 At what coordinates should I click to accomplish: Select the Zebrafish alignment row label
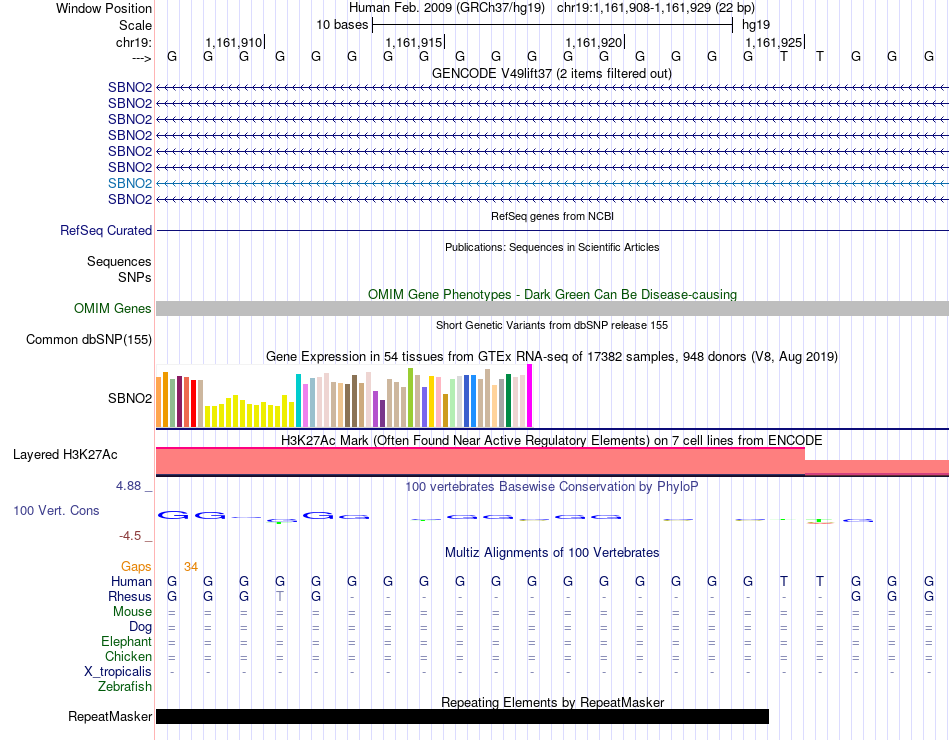[x=125, y=687]
